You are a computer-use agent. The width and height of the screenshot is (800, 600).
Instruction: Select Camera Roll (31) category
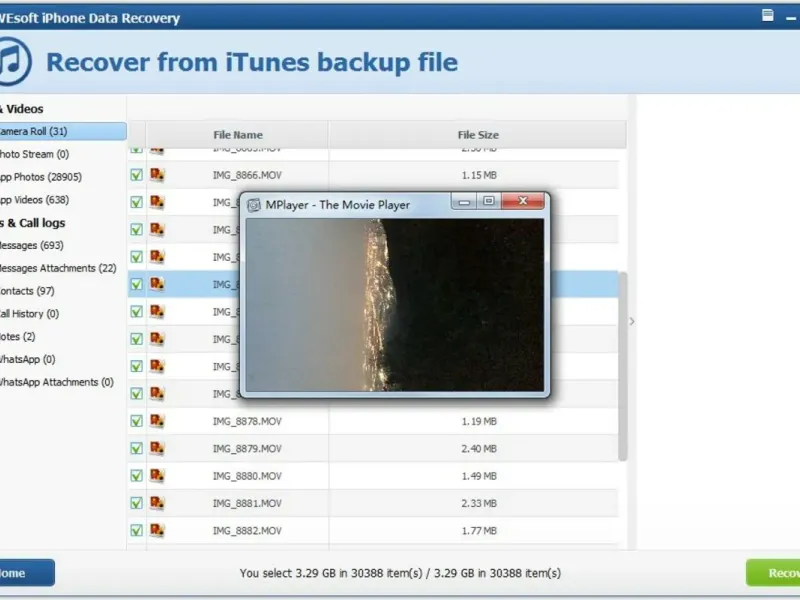(x=63, y=131)
